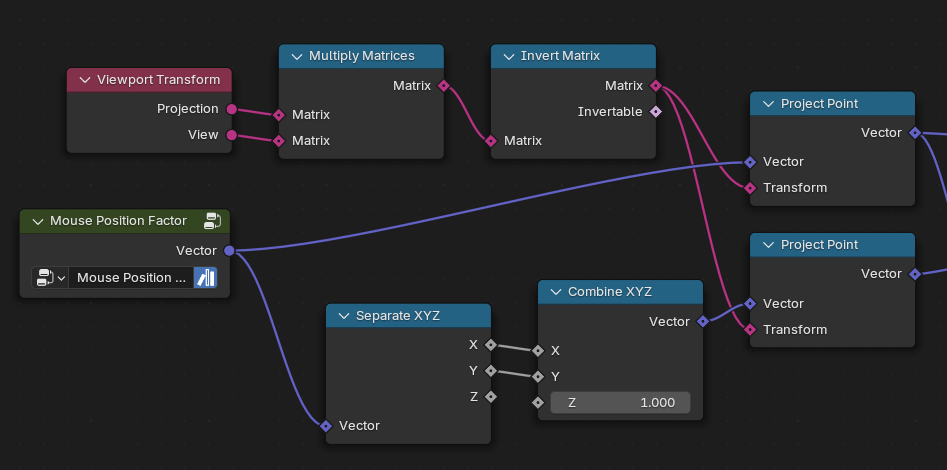Click Multiply Matrices Matrix output socket
This screenshot has height=470, width=947.
(444, 86)
